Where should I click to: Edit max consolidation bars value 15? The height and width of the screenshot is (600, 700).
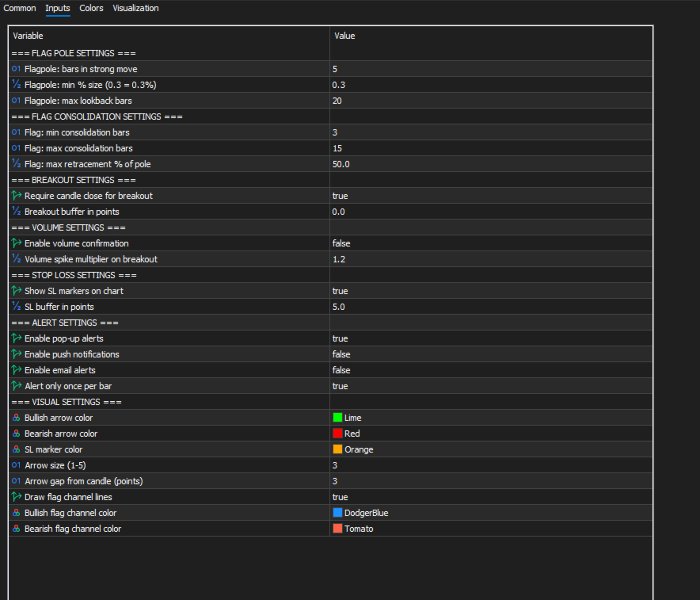coord(337,148)
